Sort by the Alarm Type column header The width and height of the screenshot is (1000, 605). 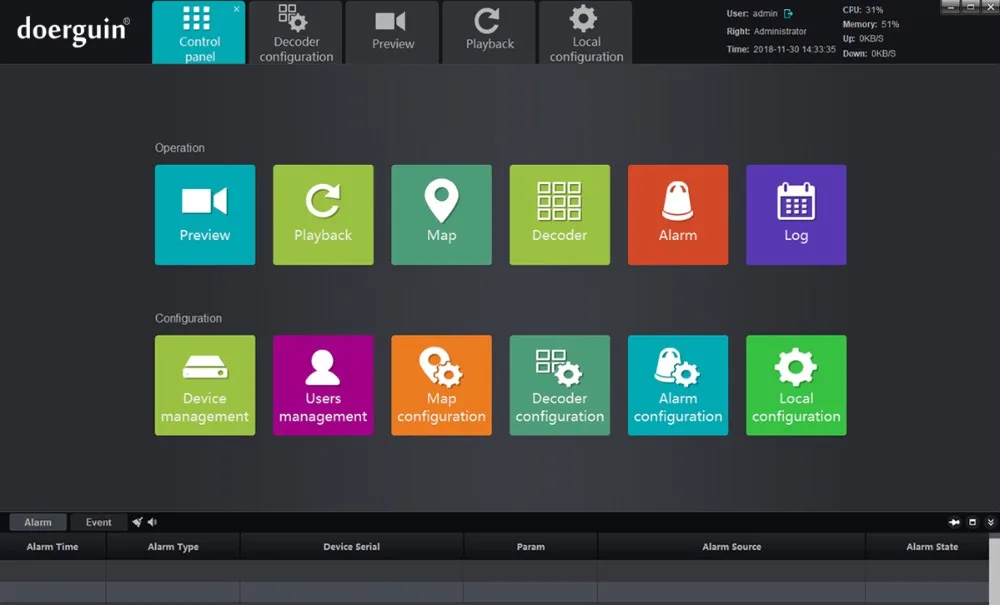click(173, 546)
